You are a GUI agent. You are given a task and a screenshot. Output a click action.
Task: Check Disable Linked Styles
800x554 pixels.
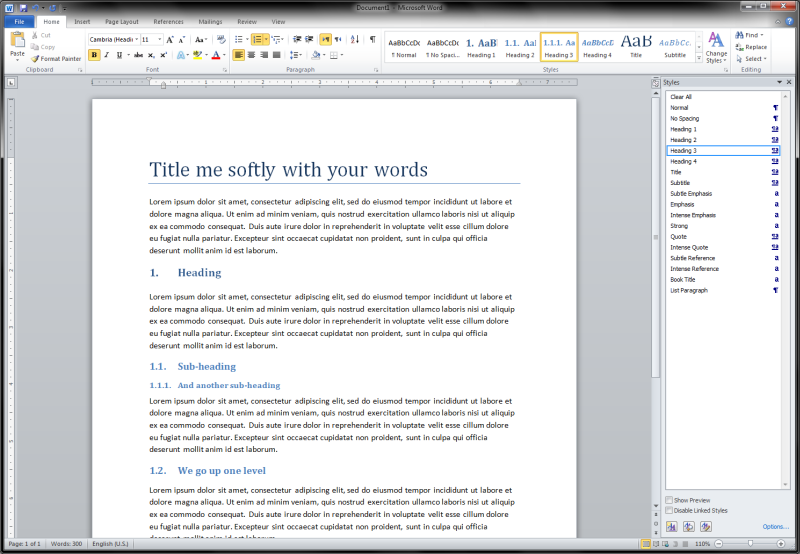point(669,510)
